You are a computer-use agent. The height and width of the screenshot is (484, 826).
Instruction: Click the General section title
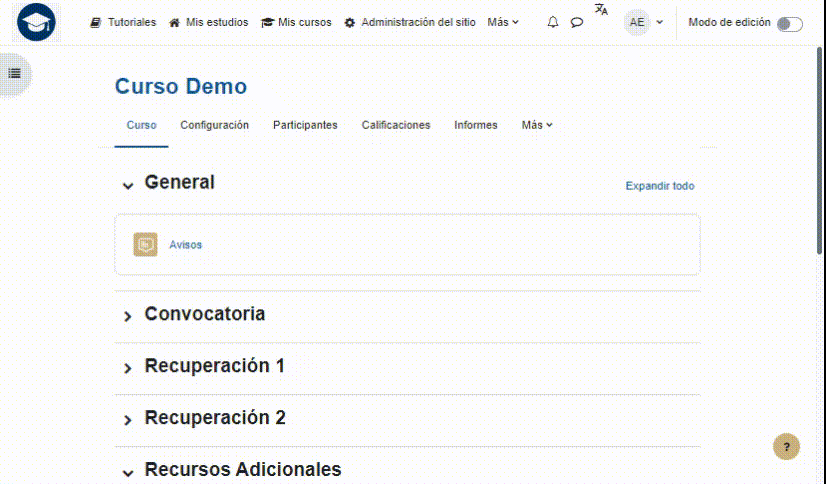tap(180, 182)
